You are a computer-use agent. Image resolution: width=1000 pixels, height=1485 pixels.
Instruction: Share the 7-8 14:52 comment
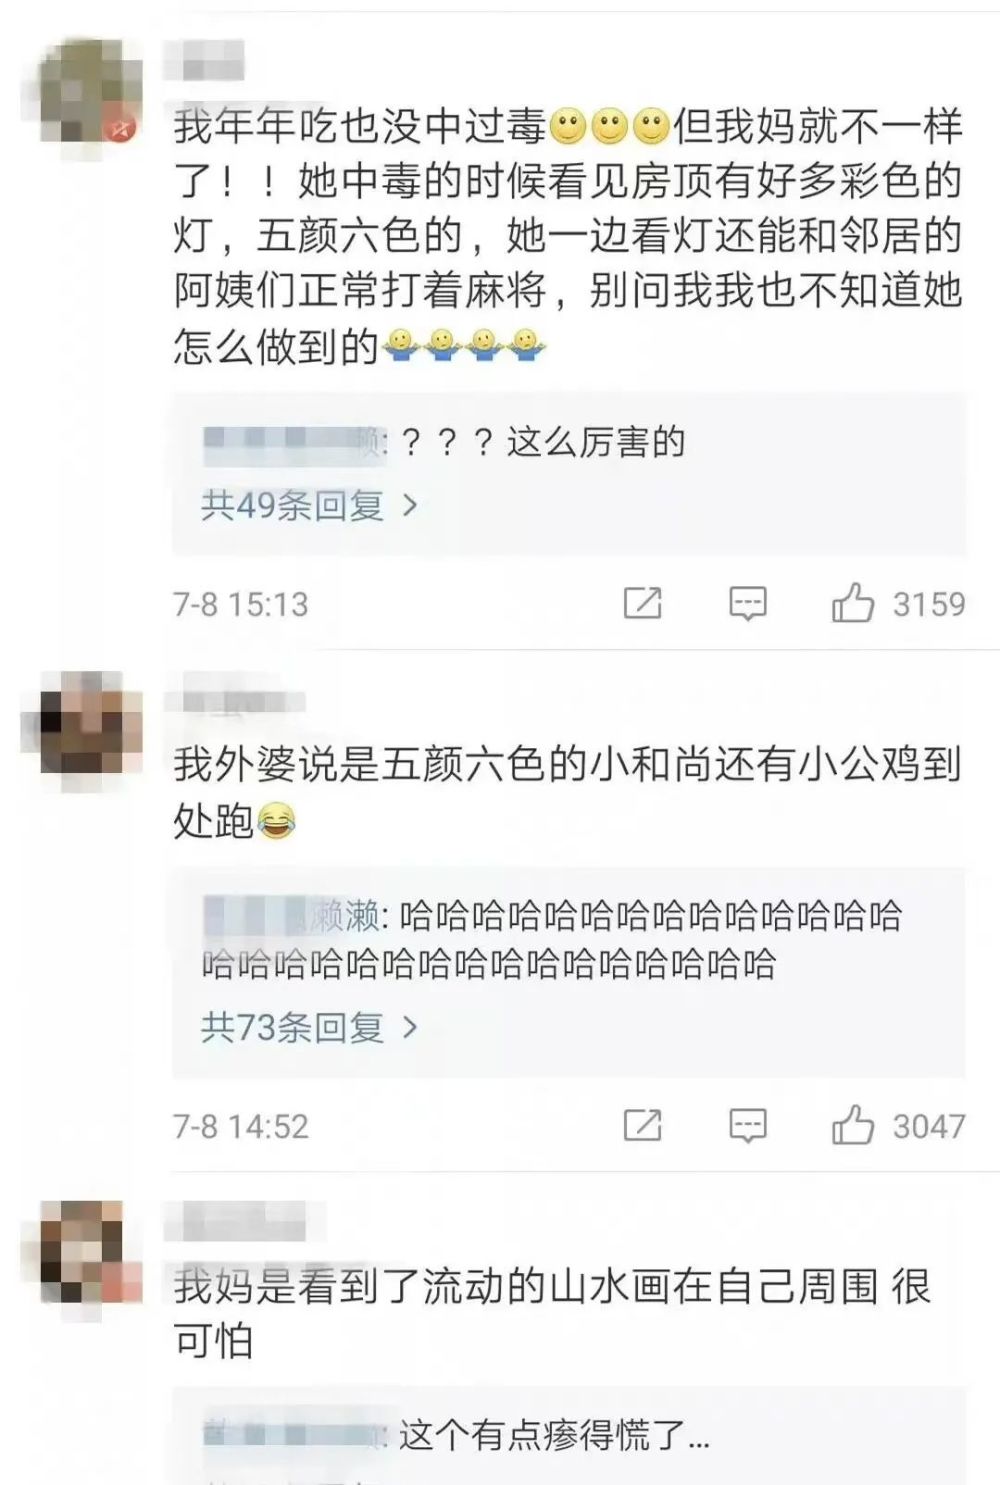click(x=642, y=1125)
